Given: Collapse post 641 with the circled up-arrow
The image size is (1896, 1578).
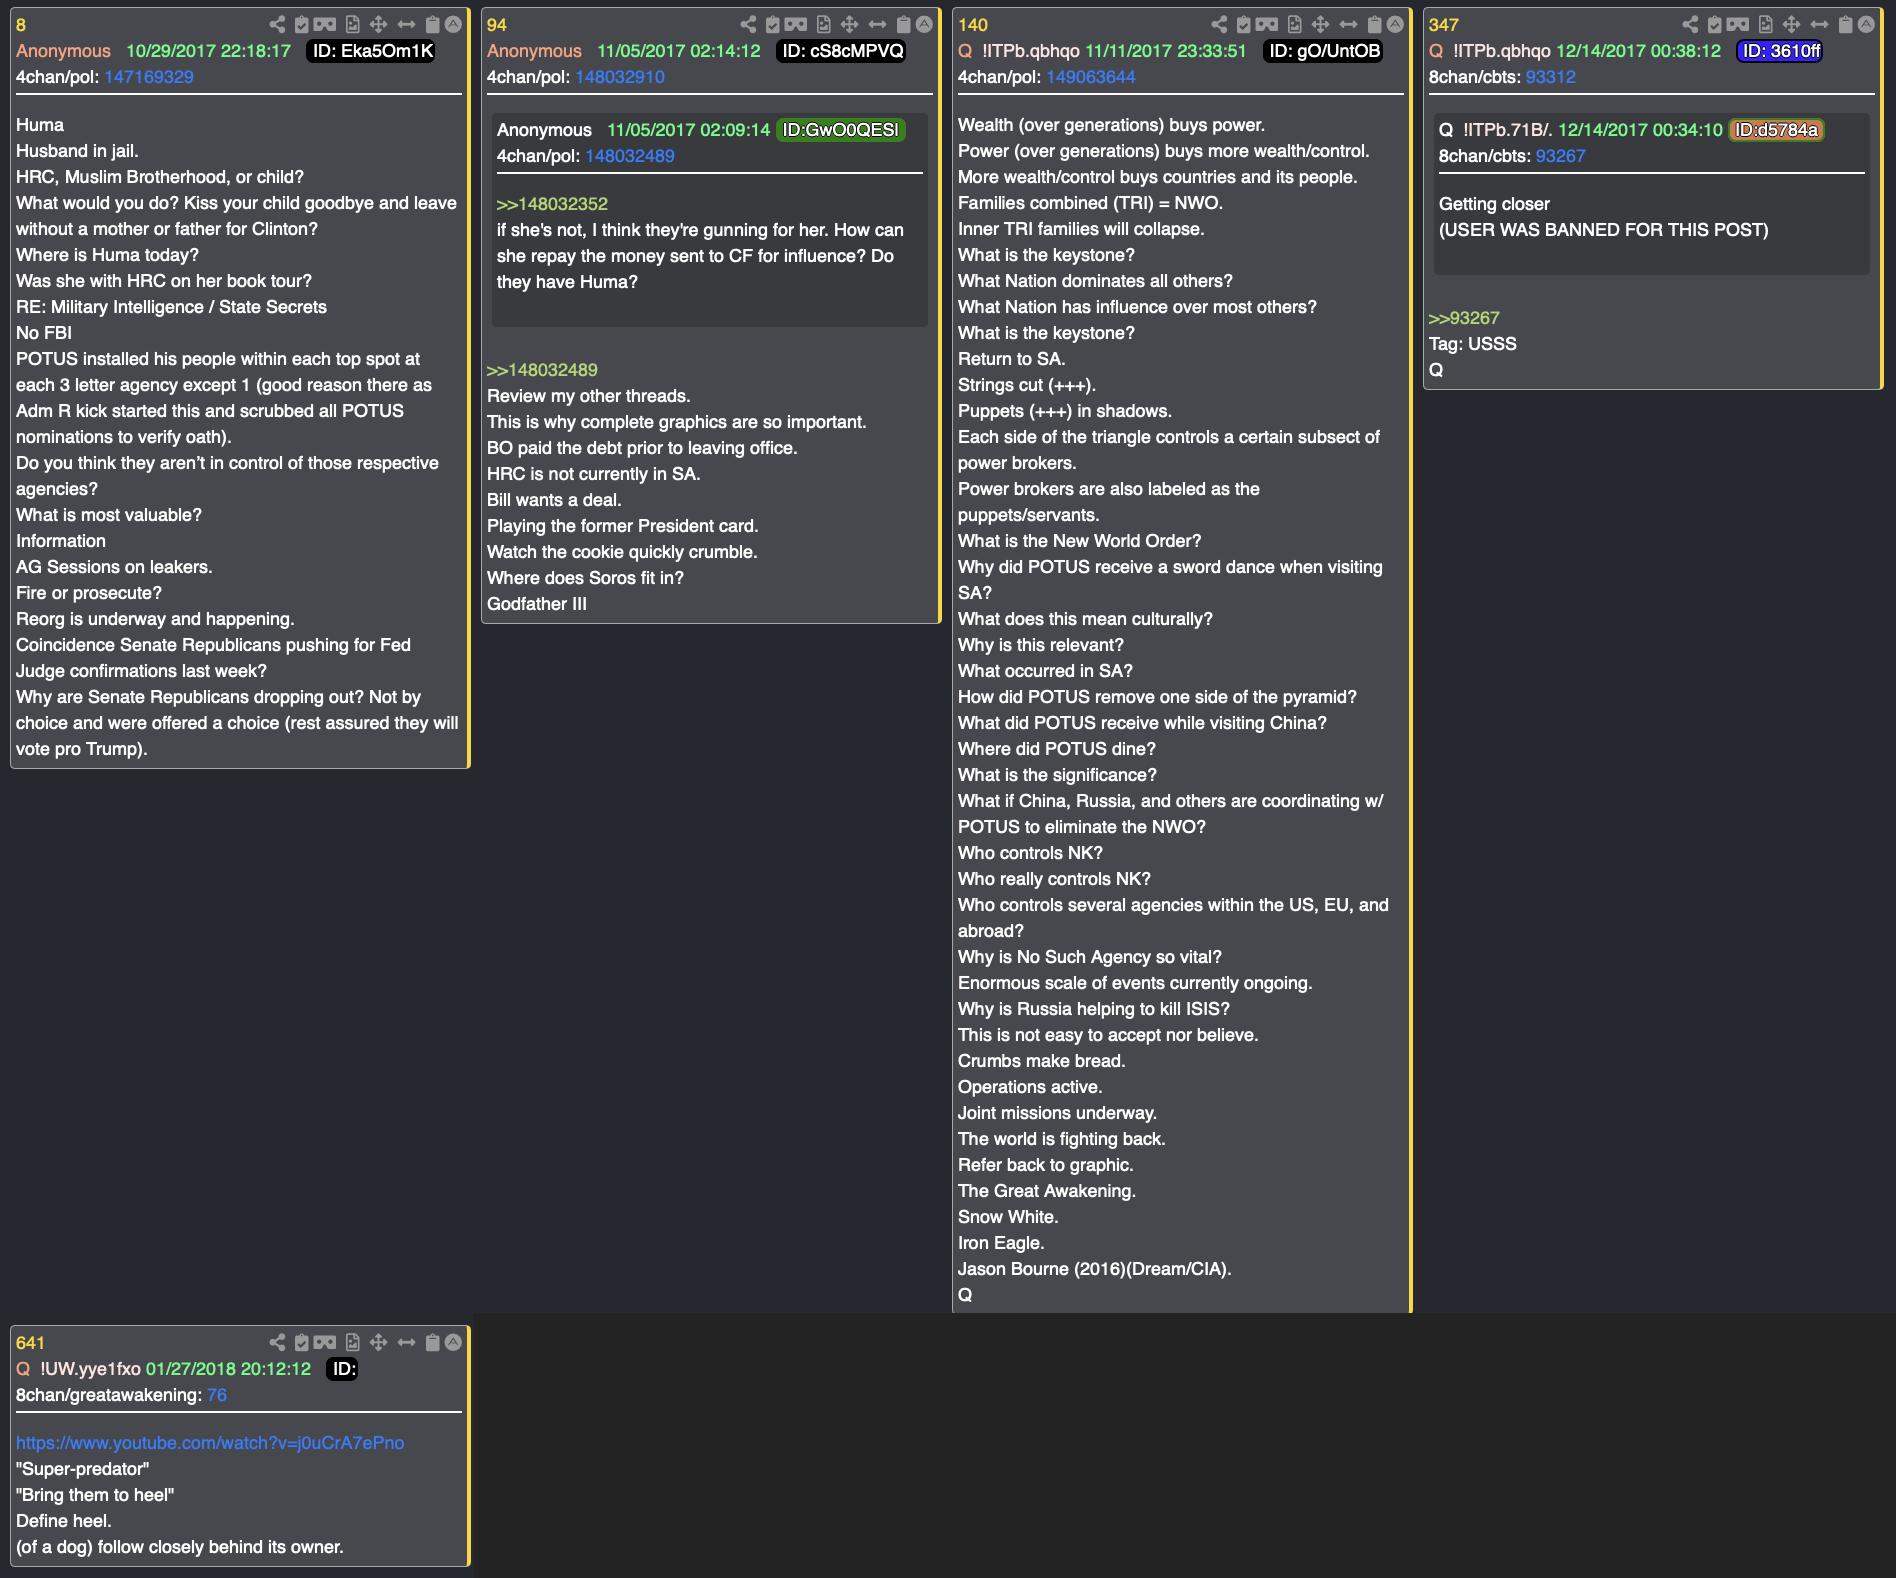Looking at the screenshot, I should point(453,1342).
